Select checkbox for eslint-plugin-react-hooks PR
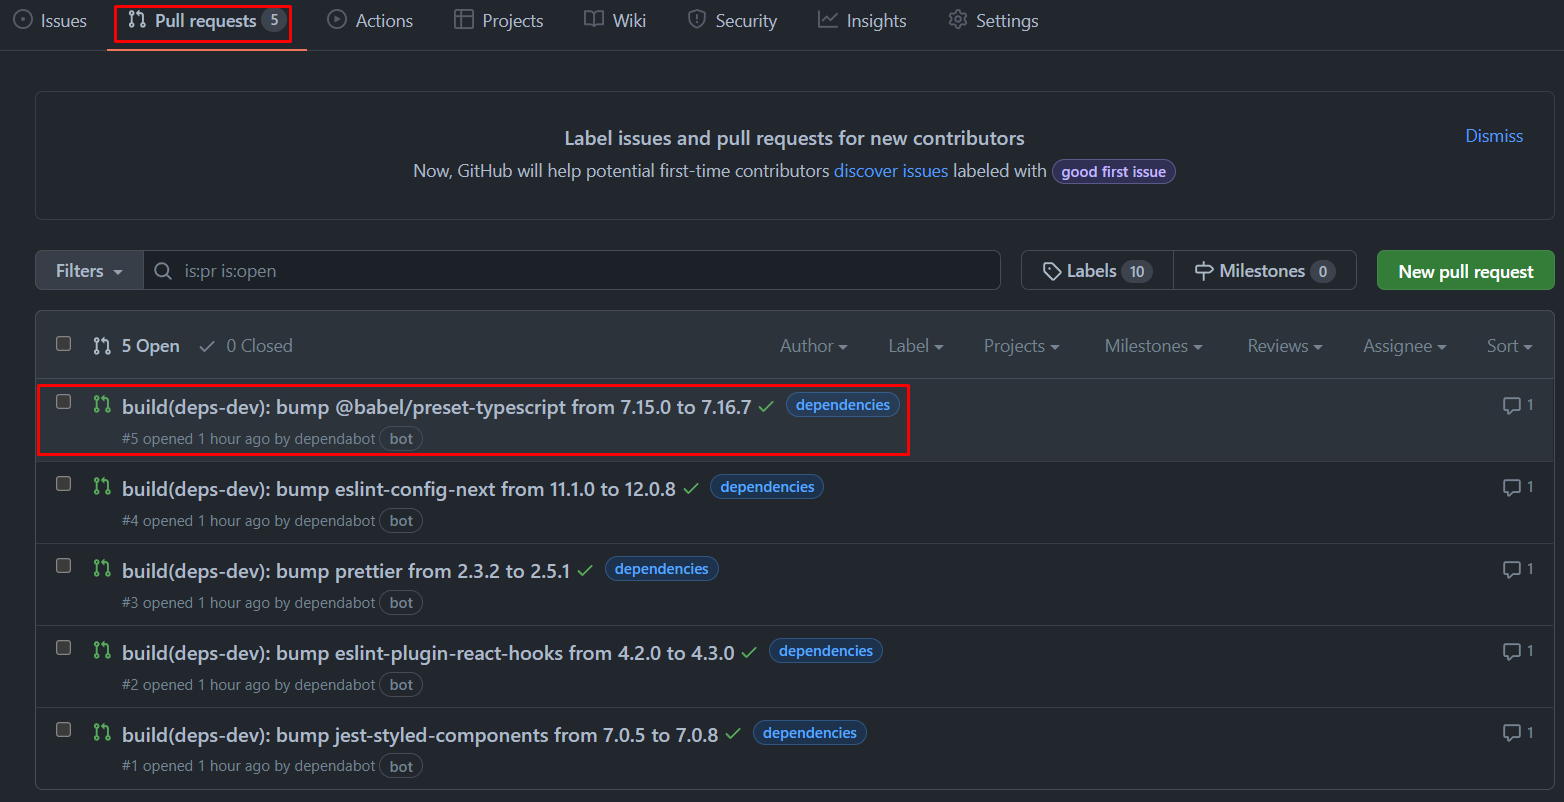 pos(64,648)
